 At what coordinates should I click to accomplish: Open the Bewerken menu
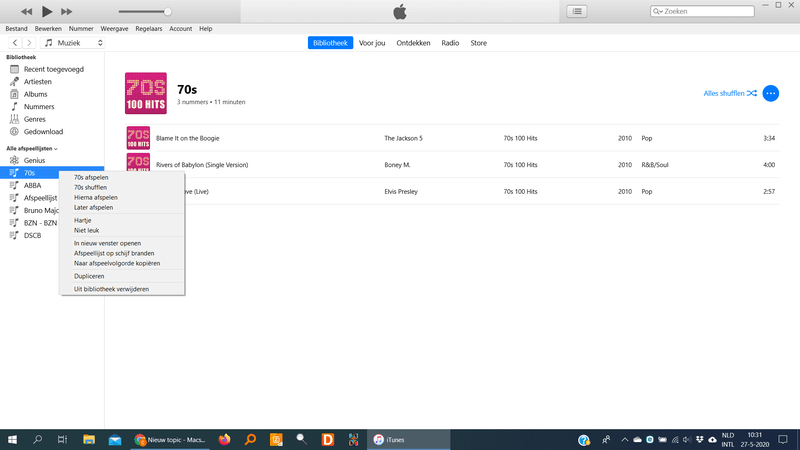coord(48,29)
